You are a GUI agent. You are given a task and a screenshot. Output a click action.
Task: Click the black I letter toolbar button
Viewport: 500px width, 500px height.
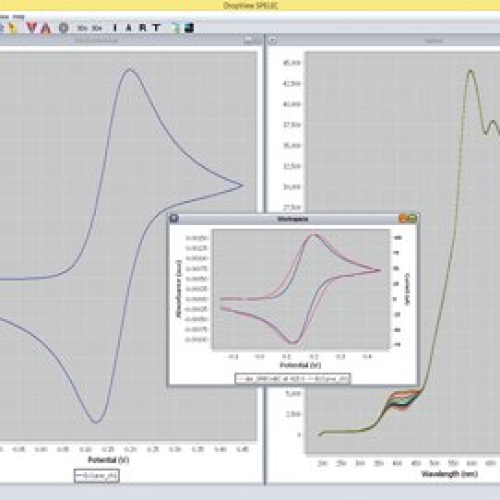[x=115, y=28]
